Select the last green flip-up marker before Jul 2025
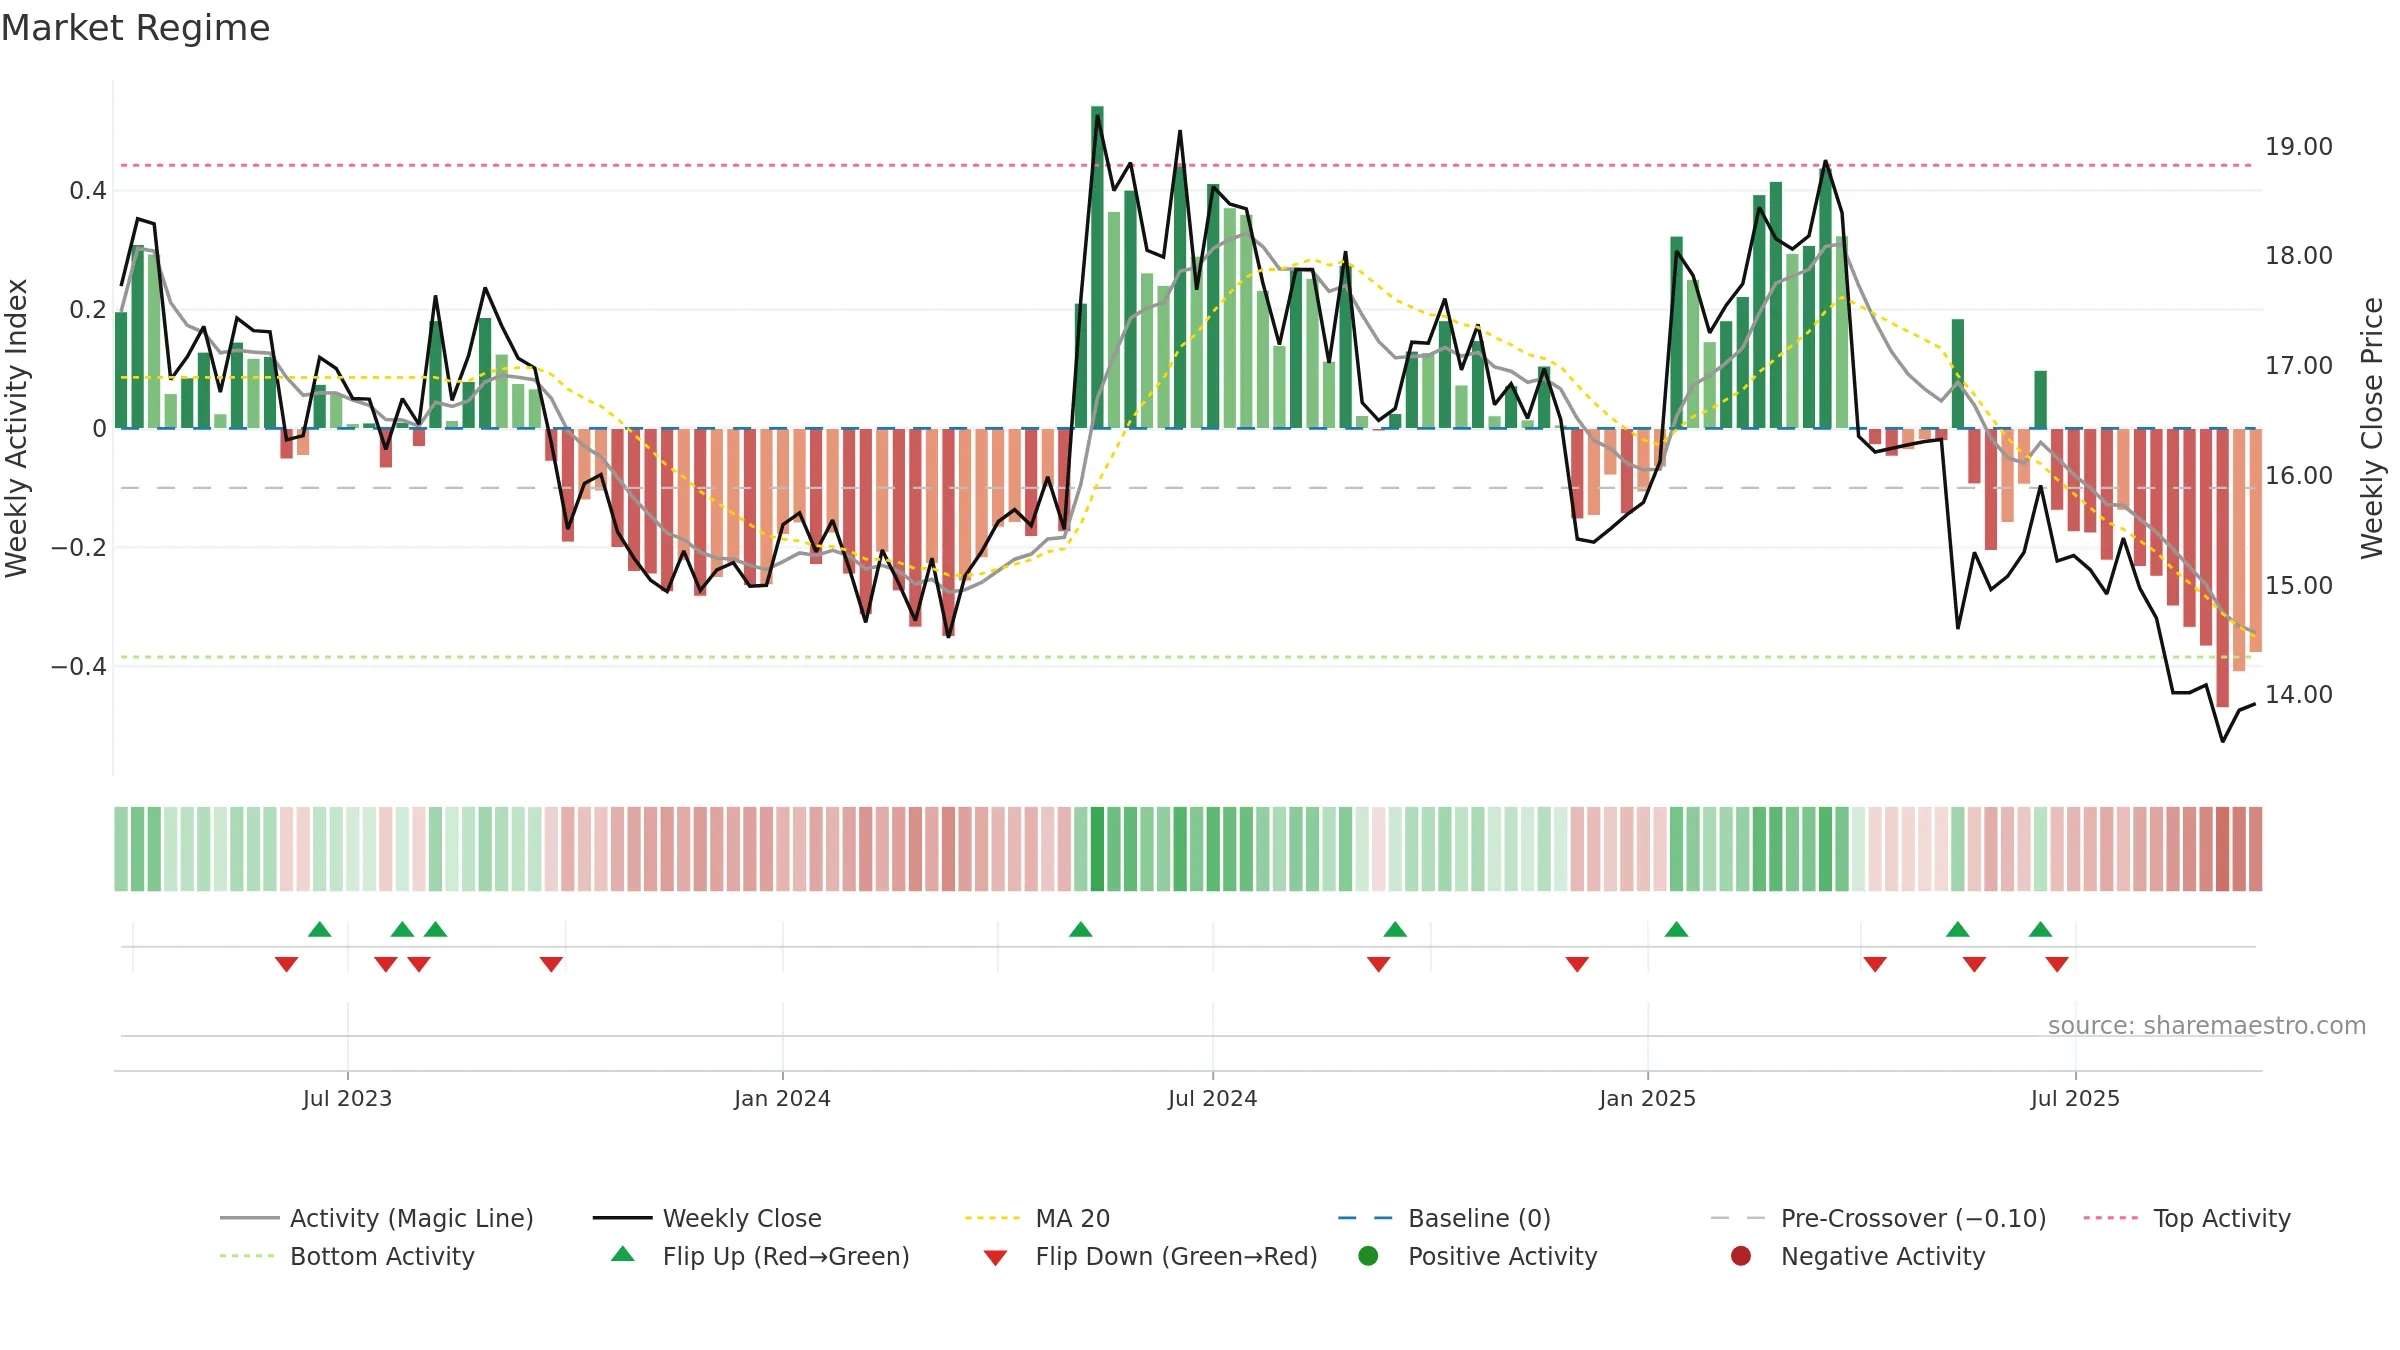This screenshot has height=1350, width=2400. coord(2041,929)
